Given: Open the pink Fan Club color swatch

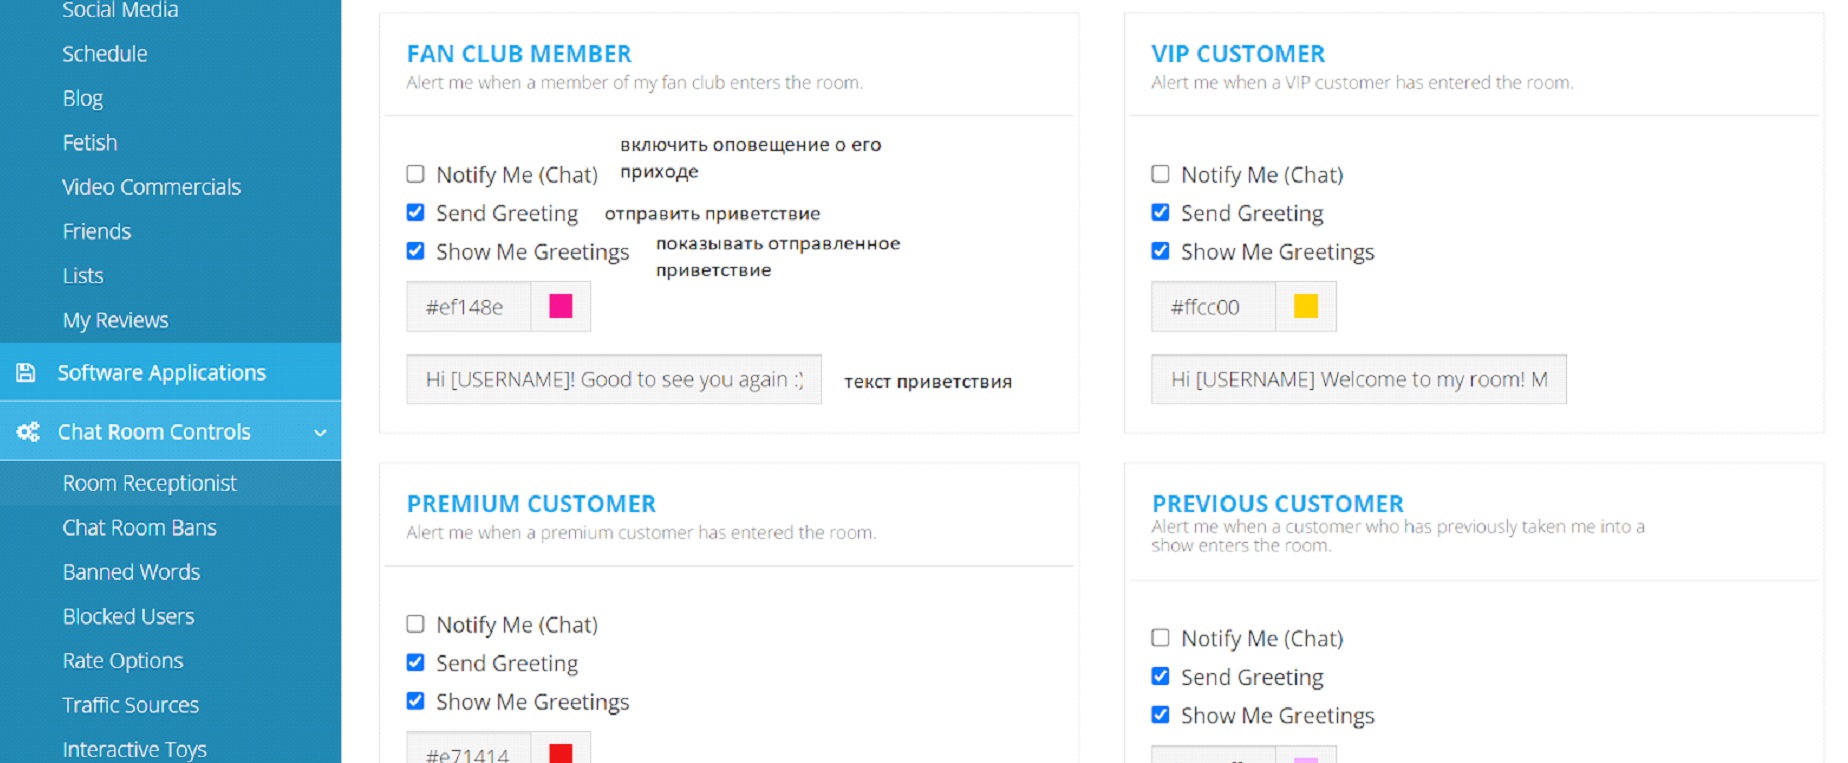Looking at the screenshot, I should [561, 307].
